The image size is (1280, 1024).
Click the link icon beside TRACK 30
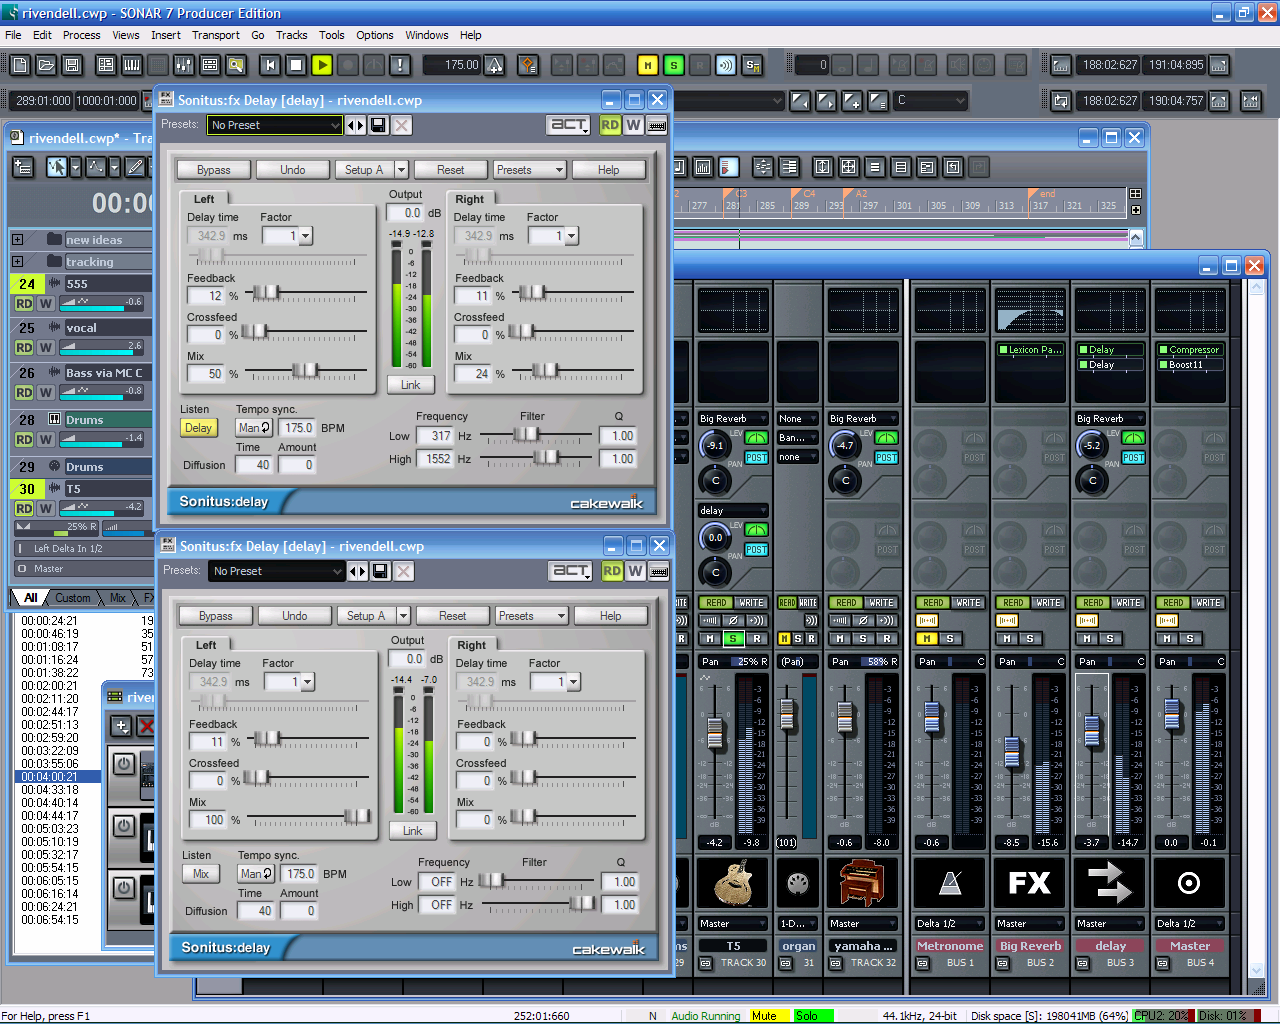(x=705, y=964)
